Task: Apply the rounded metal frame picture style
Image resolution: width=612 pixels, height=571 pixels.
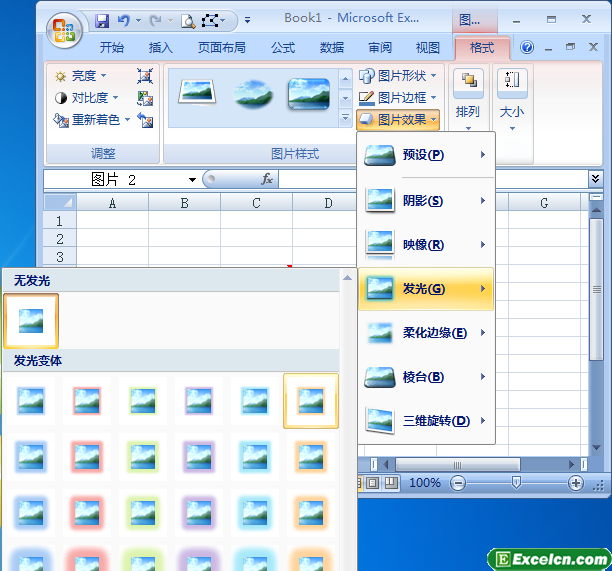Action: pos(309,94)
